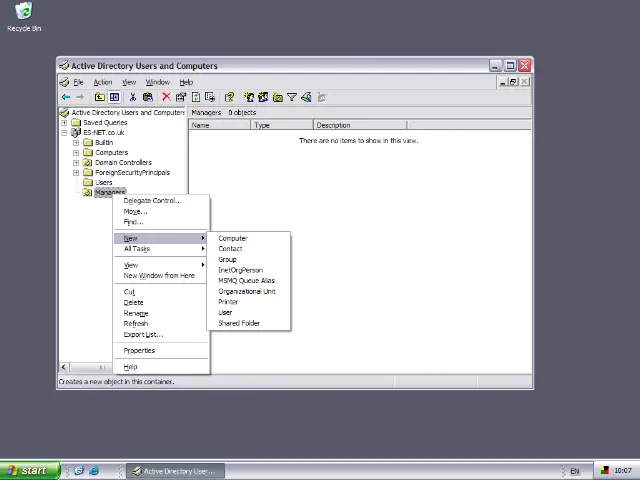Click the Cut scissors toolbar icon

(133, 97)
